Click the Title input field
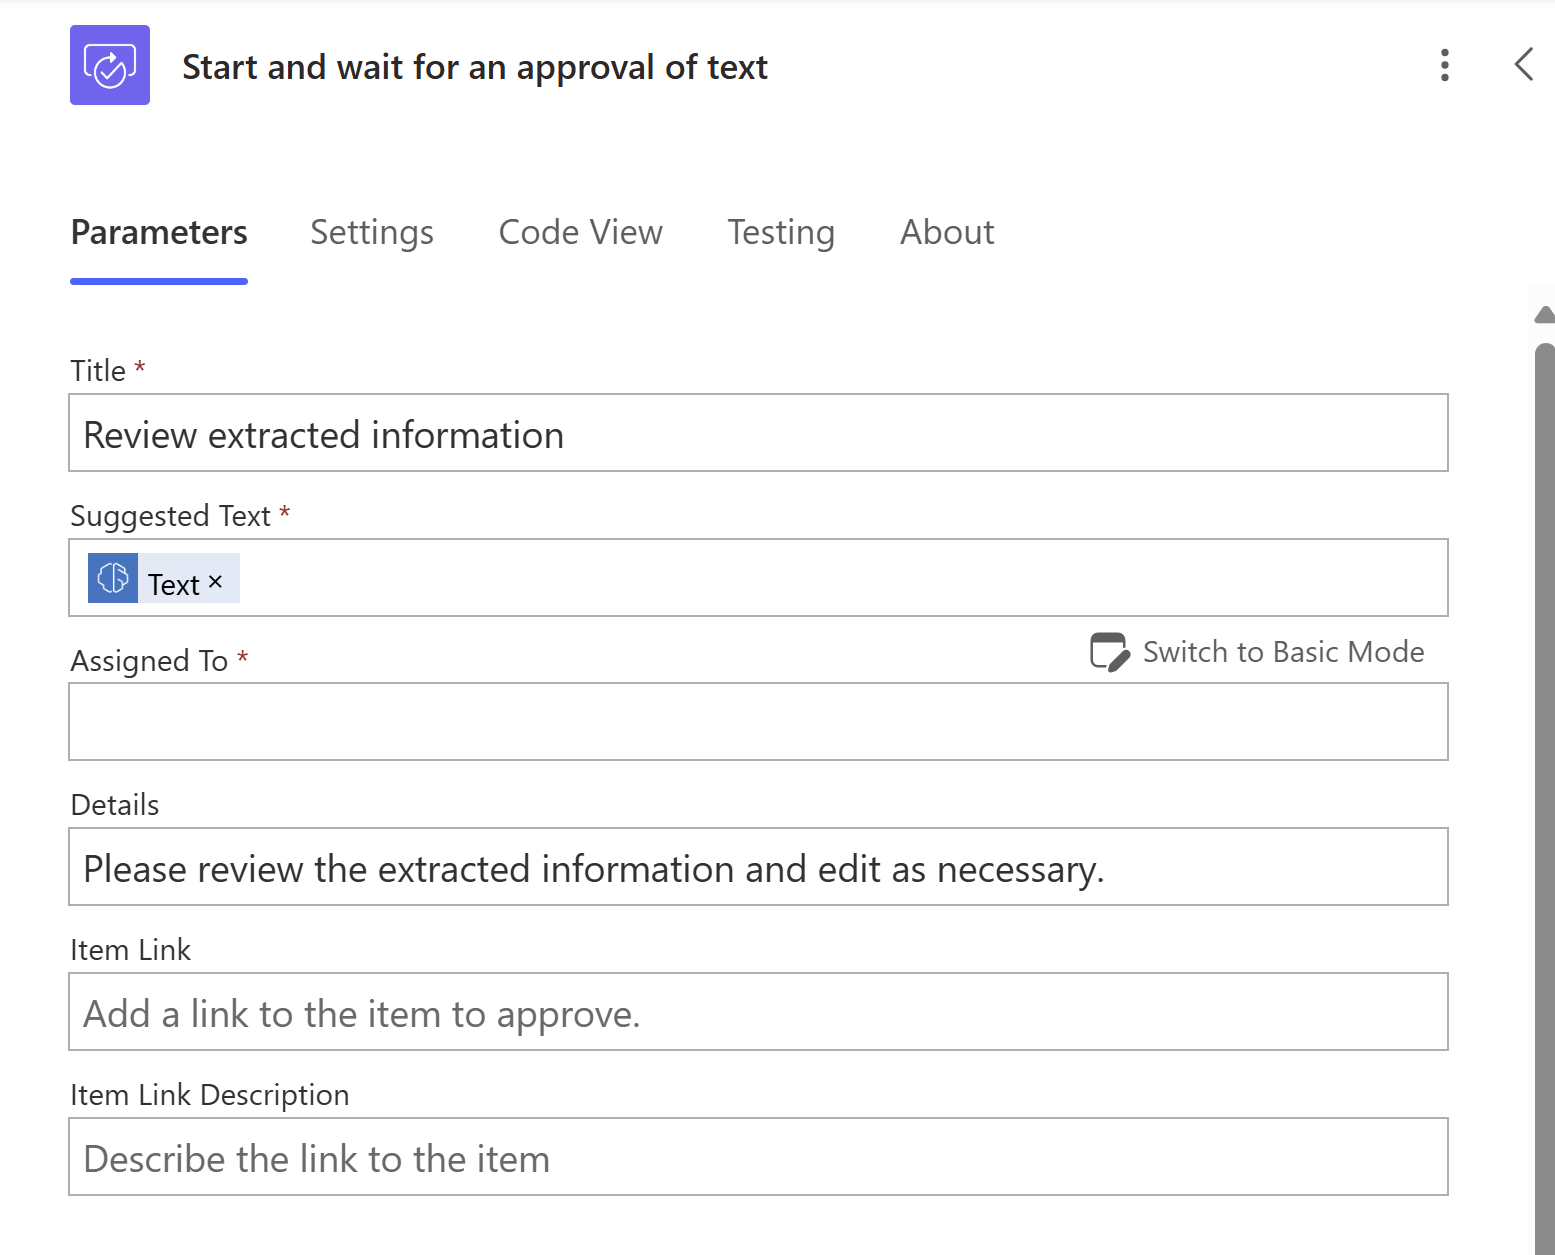 tap(758, 433)
